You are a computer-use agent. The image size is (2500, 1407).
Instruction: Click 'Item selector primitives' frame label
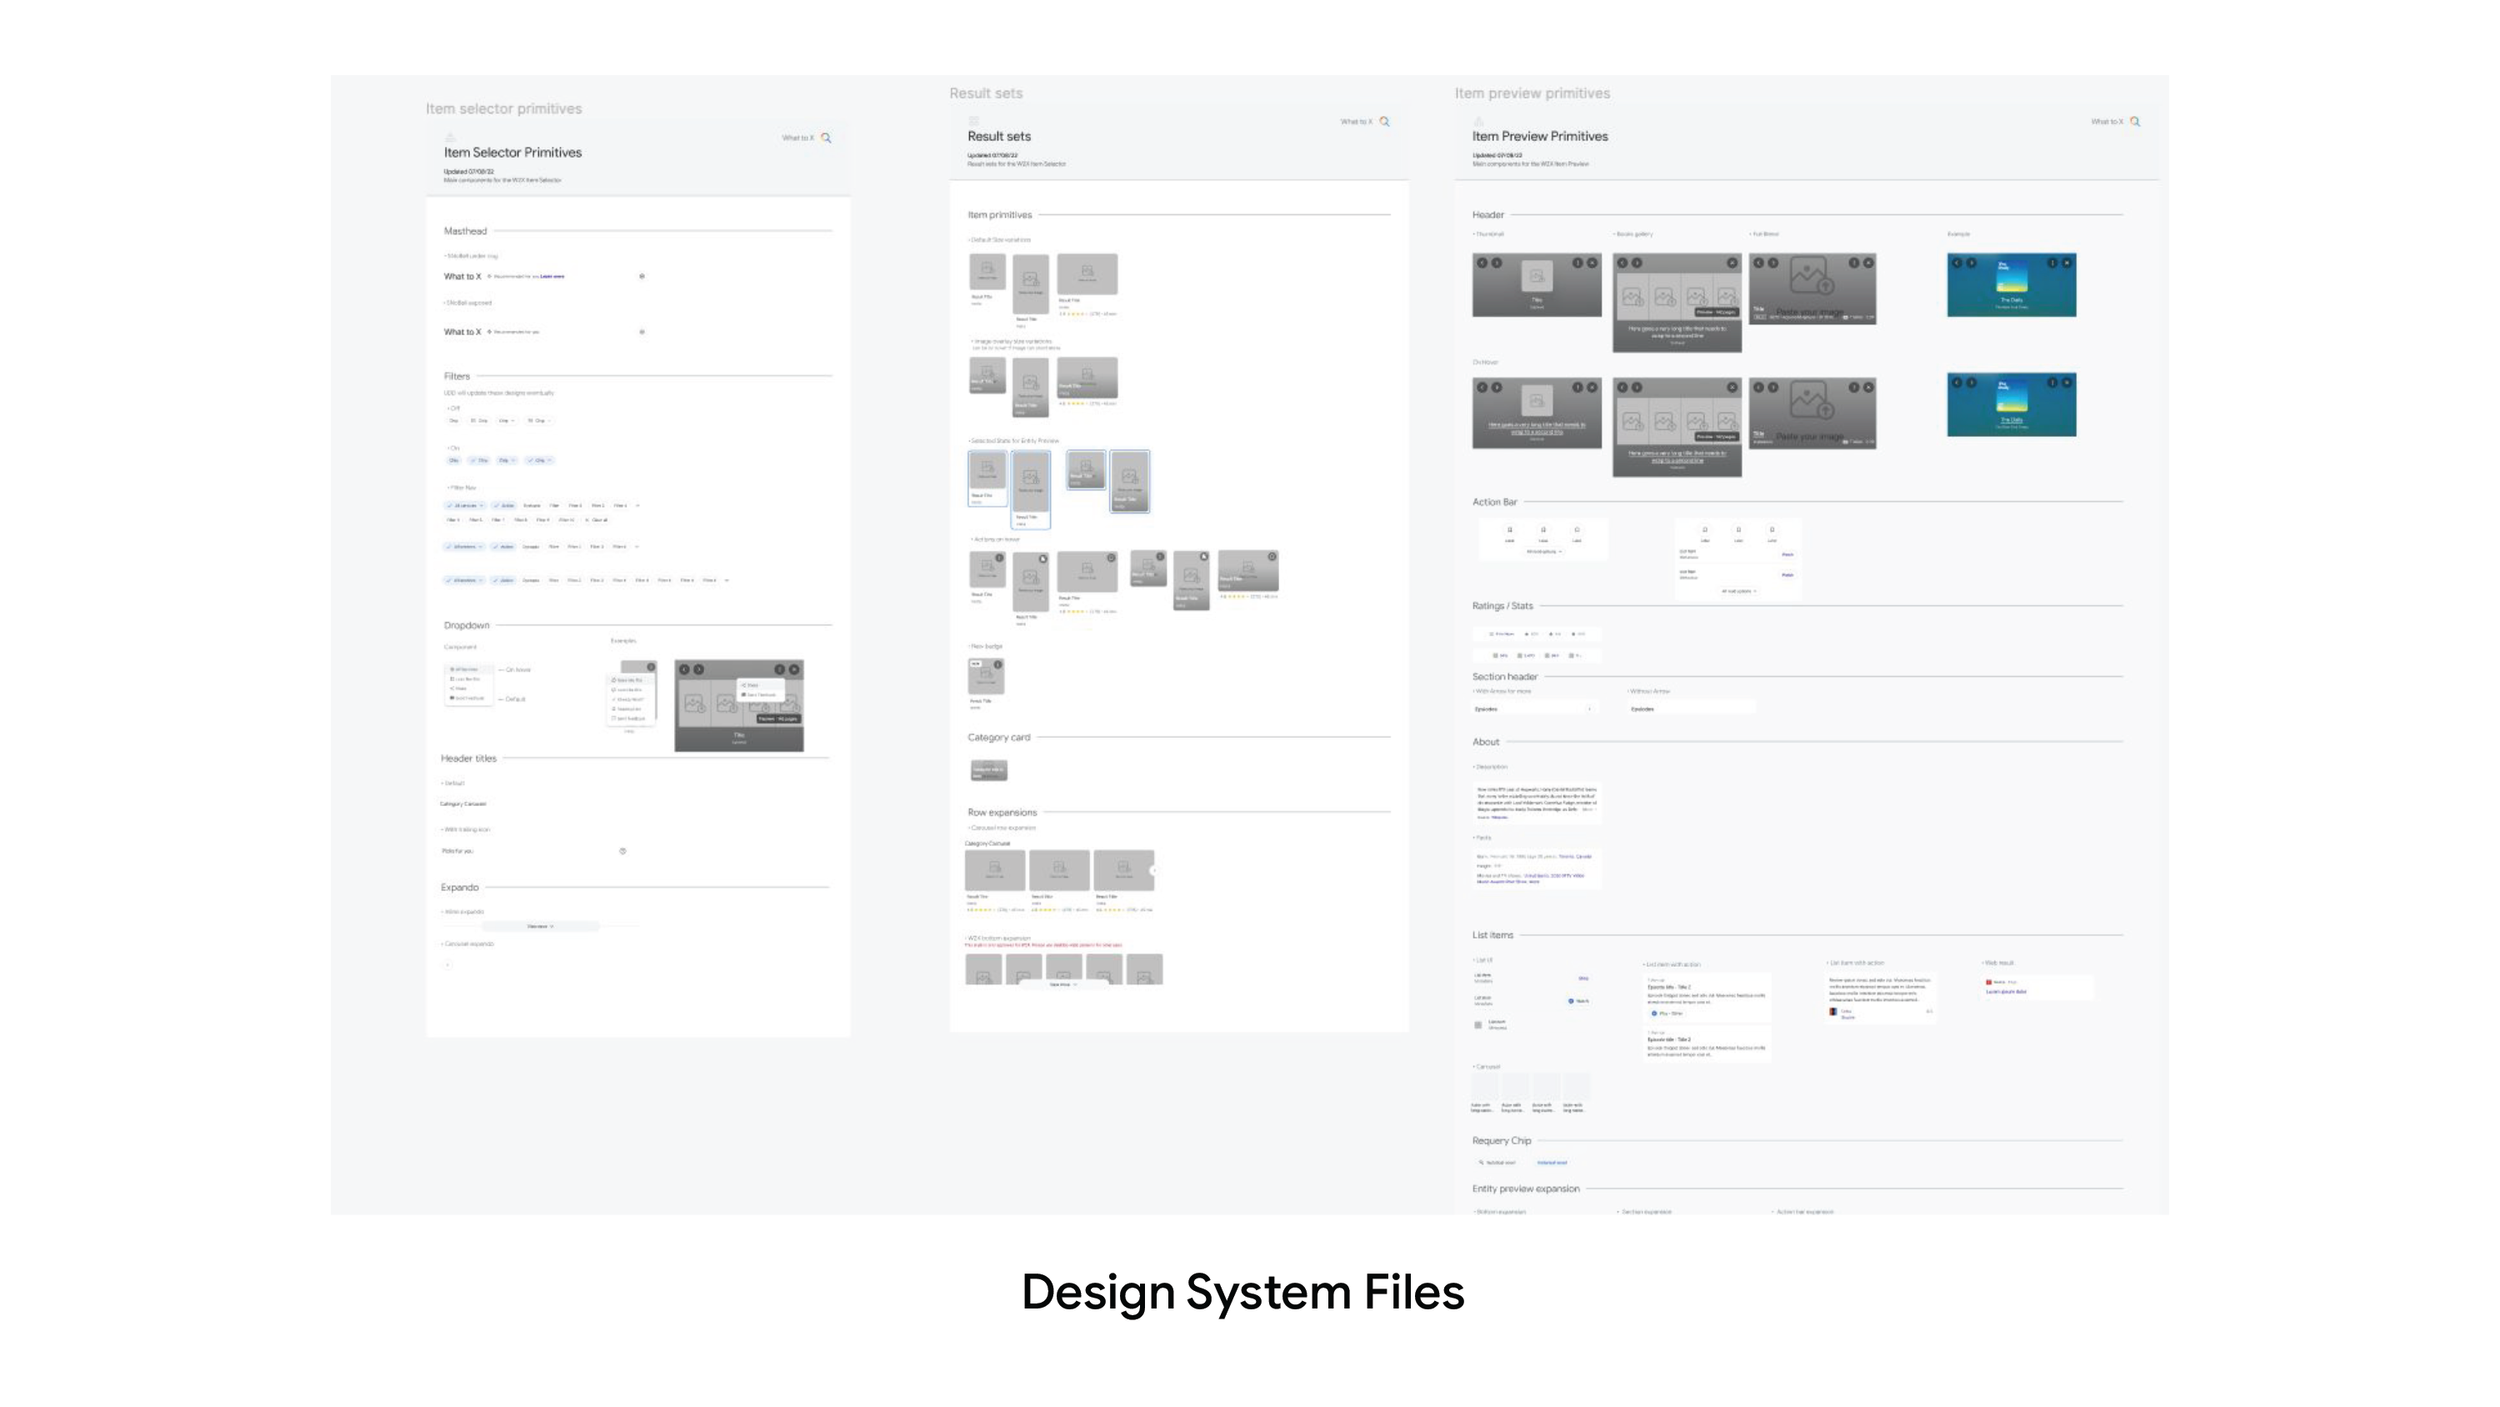tap(503, 108)
